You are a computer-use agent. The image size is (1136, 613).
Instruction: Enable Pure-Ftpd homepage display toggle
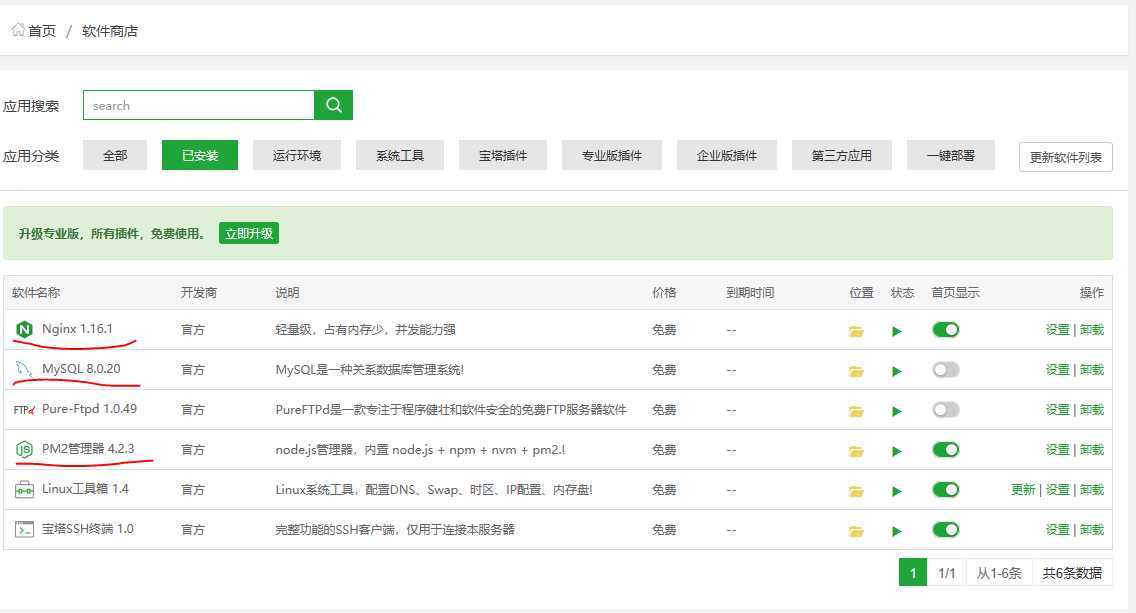point(945,409)
